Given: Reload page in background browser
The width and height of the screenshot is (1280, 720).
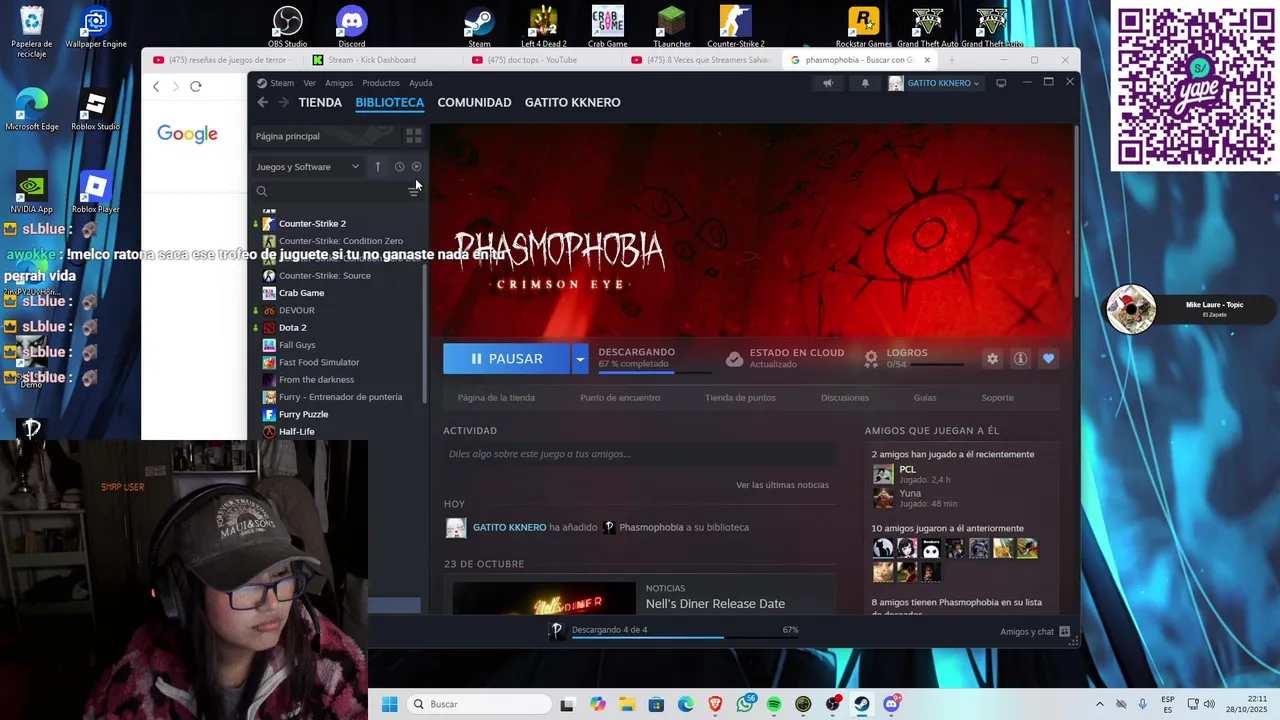Looking at the screenshot, I should [x=196, y=87].
